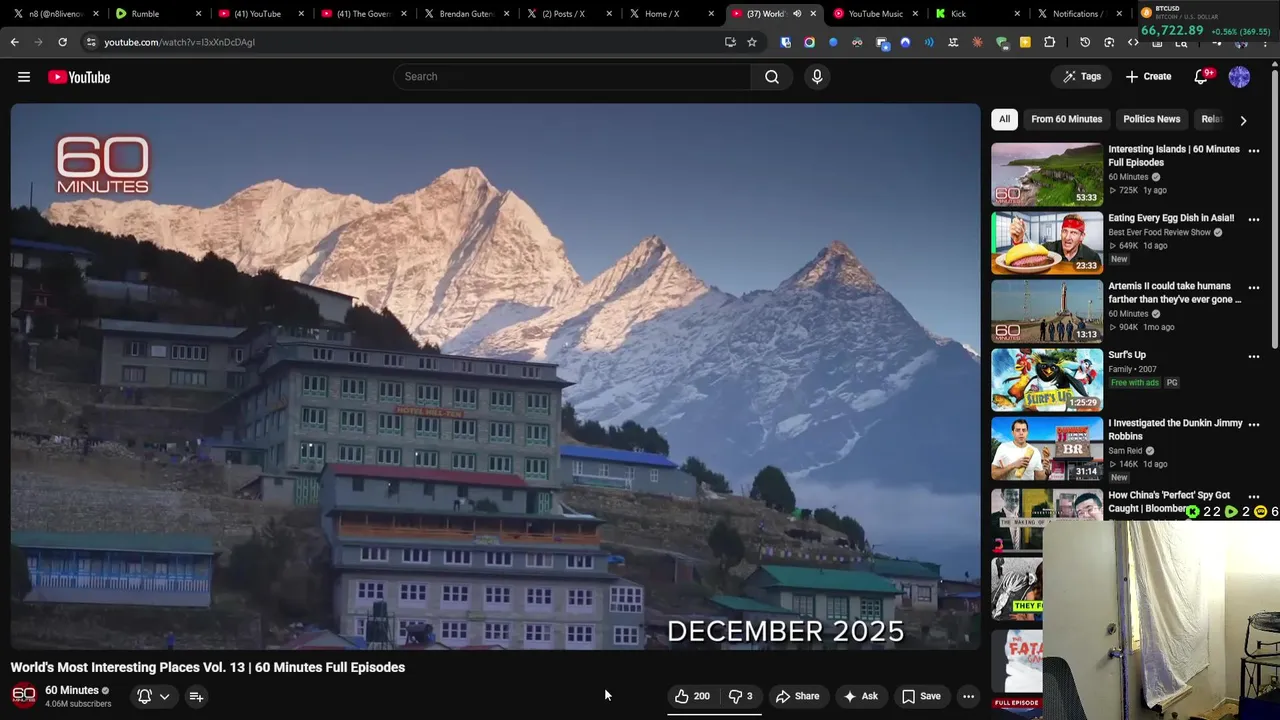Image resolution: width=1280 pixels, height=720 pixels.
Task: Open options for Dunkin Jimmy Robbins video
Action: (x=1254, y=424)
